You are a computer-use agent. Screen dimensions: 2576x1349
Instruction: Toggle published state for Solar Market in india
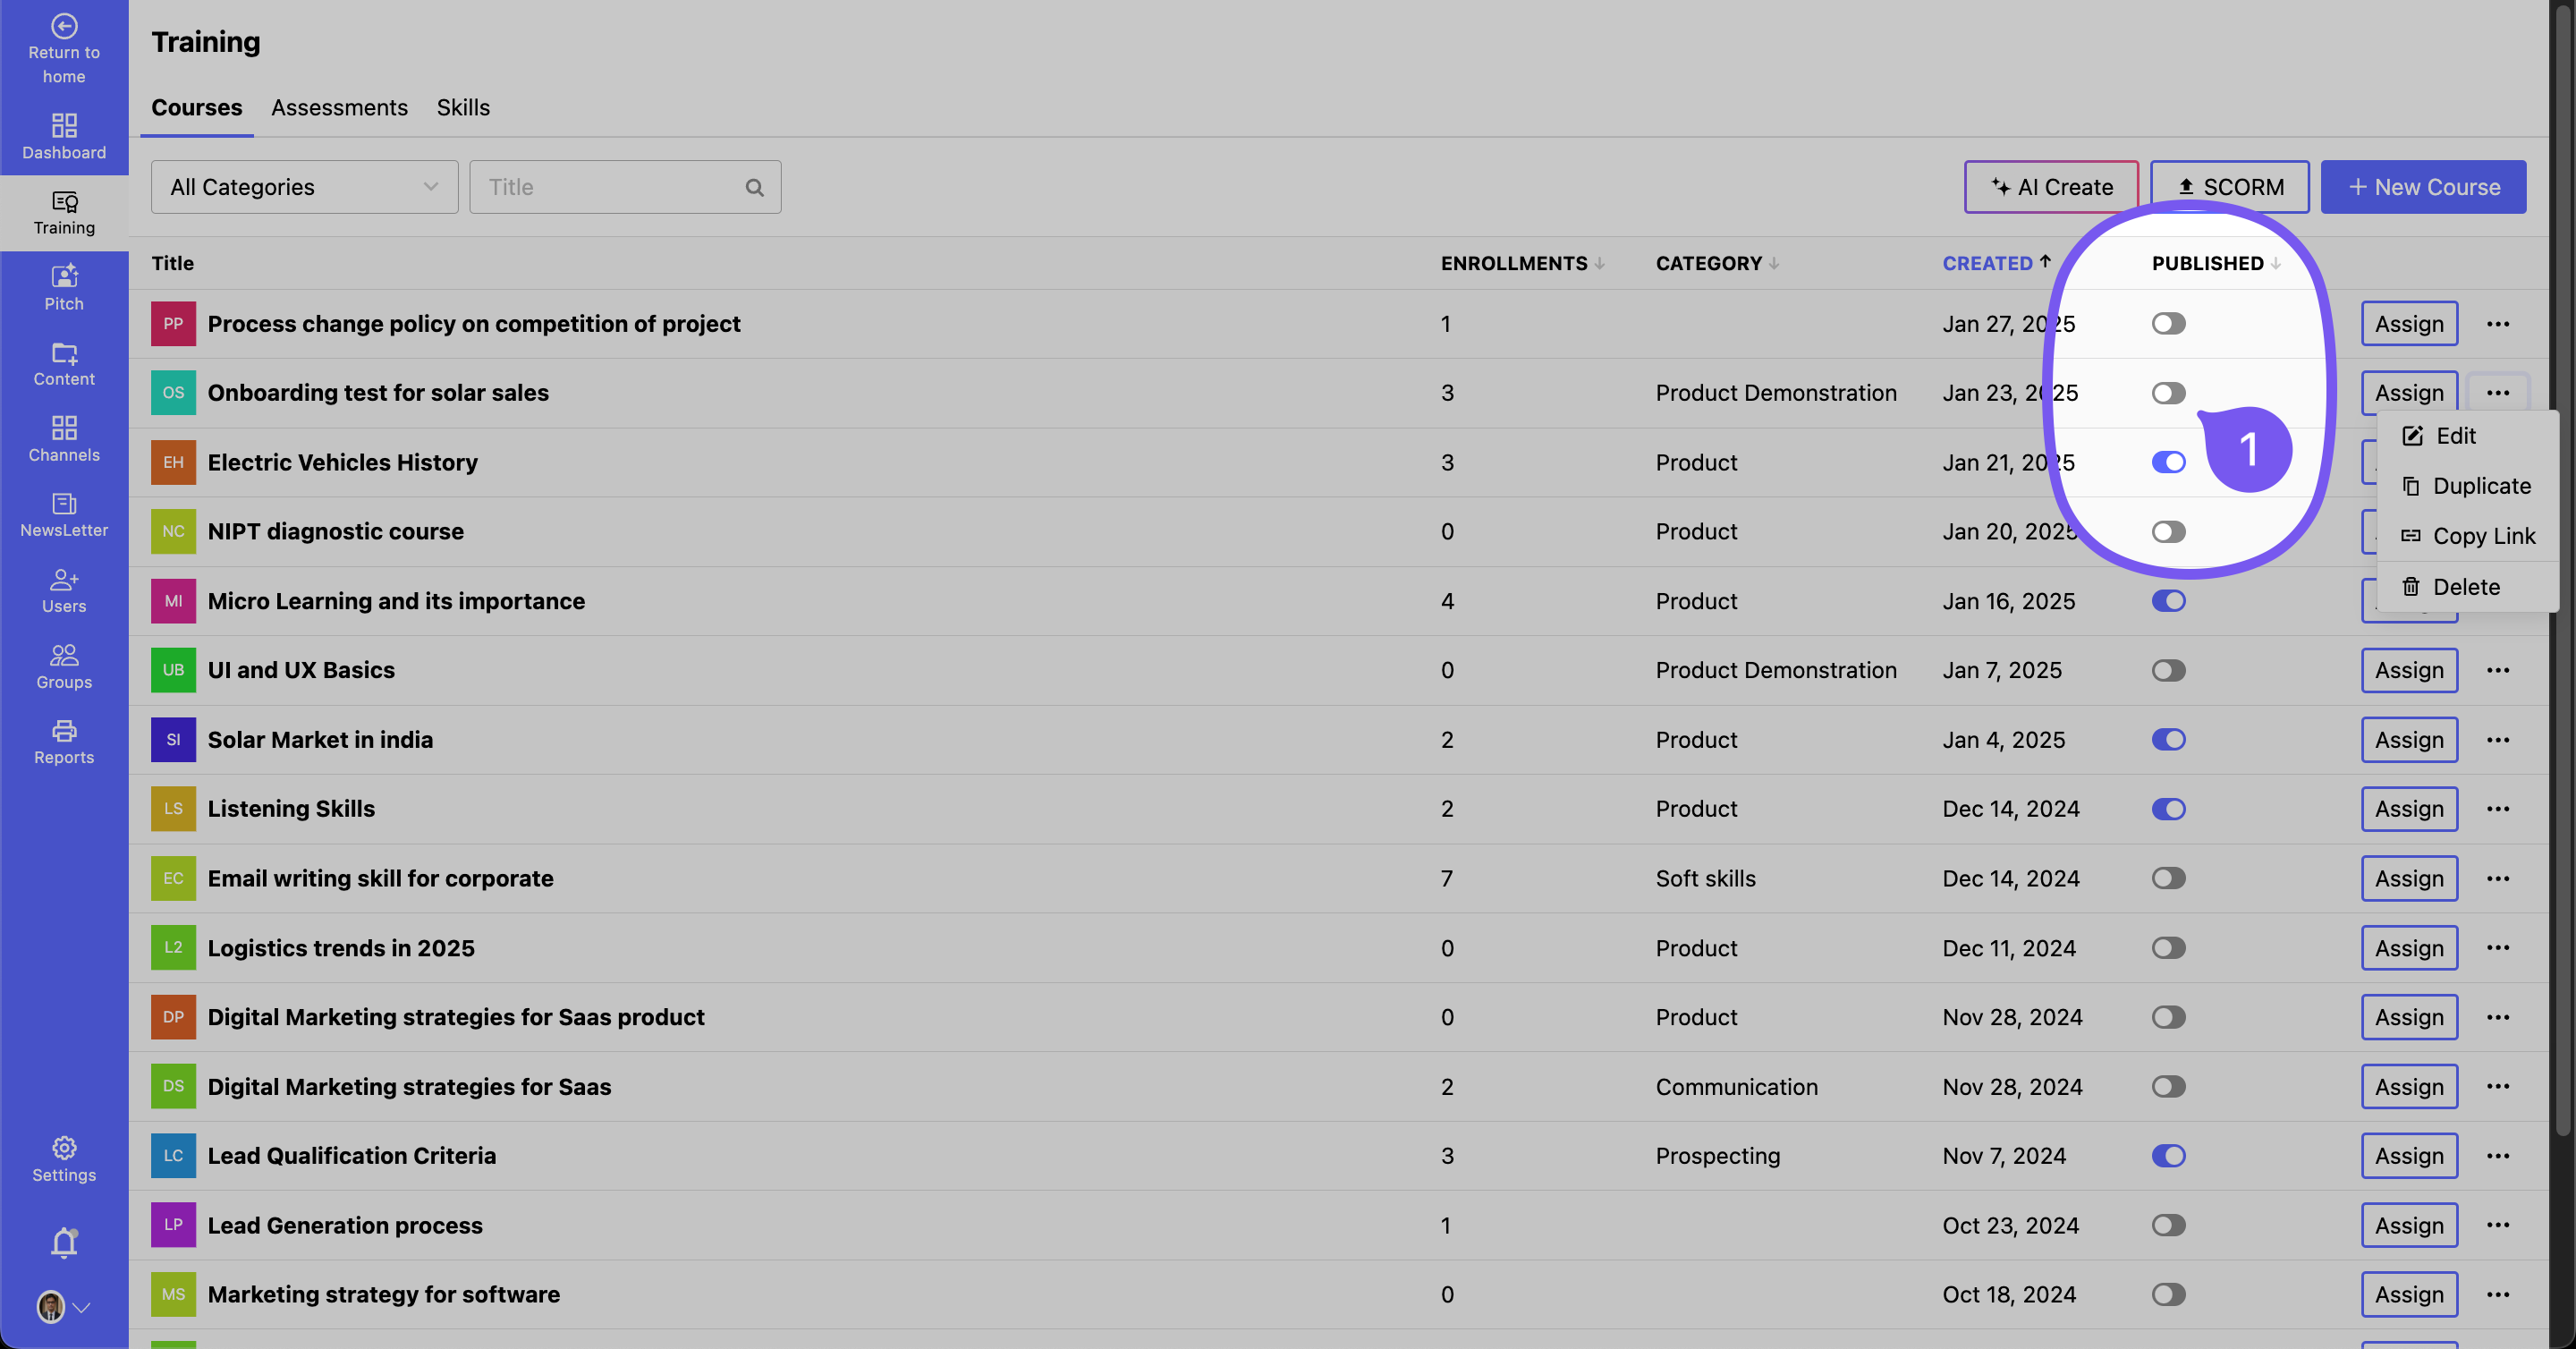2168,740
